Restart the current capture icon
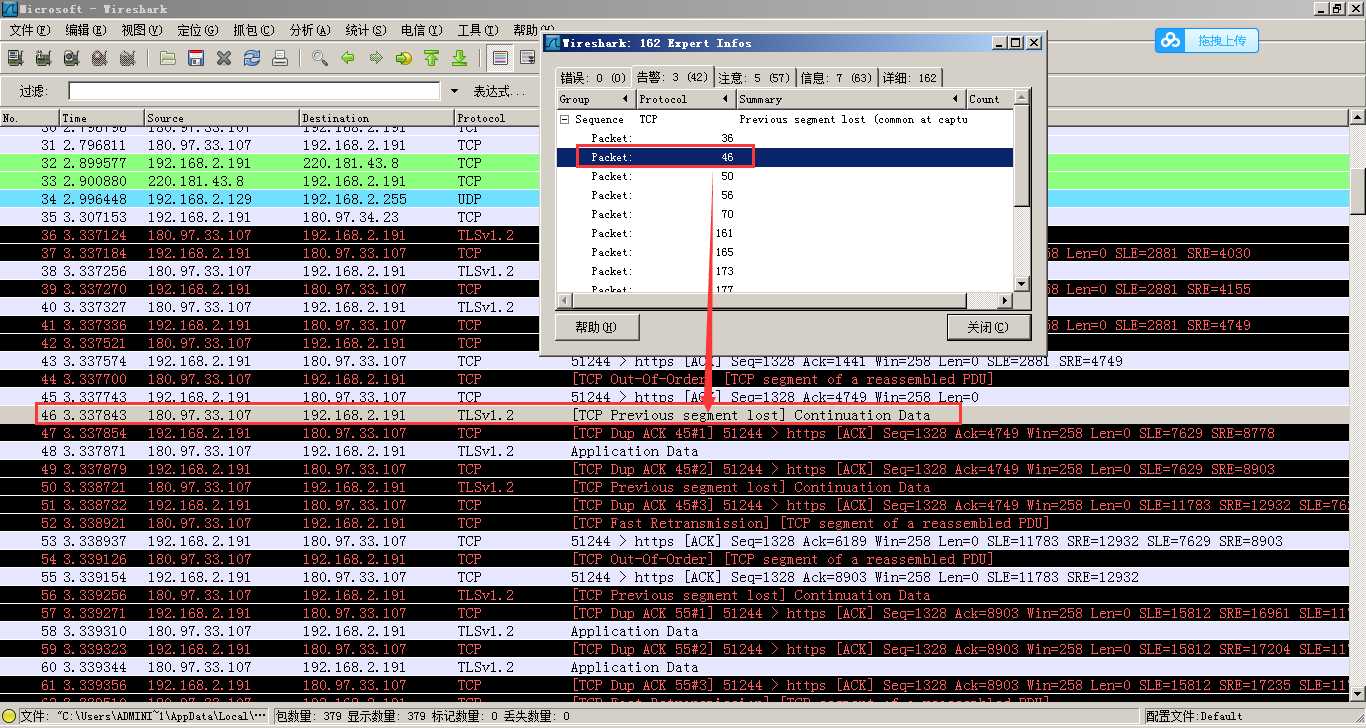Image resolution: width=1366 pixels, height=728 pixels. 128,58
